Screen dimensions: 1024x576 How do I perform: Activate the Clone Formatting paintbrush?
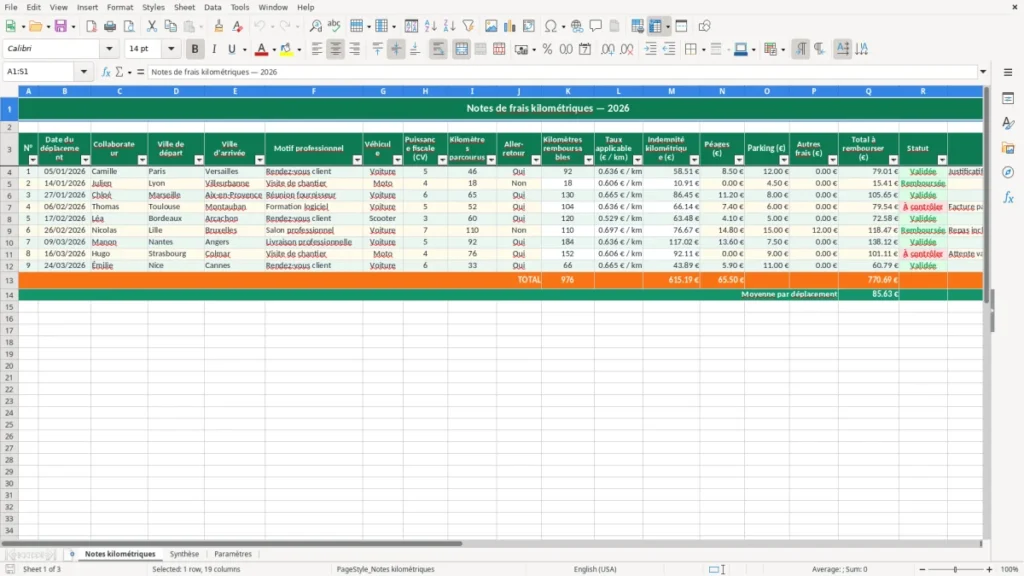click(x=219, y=26)
